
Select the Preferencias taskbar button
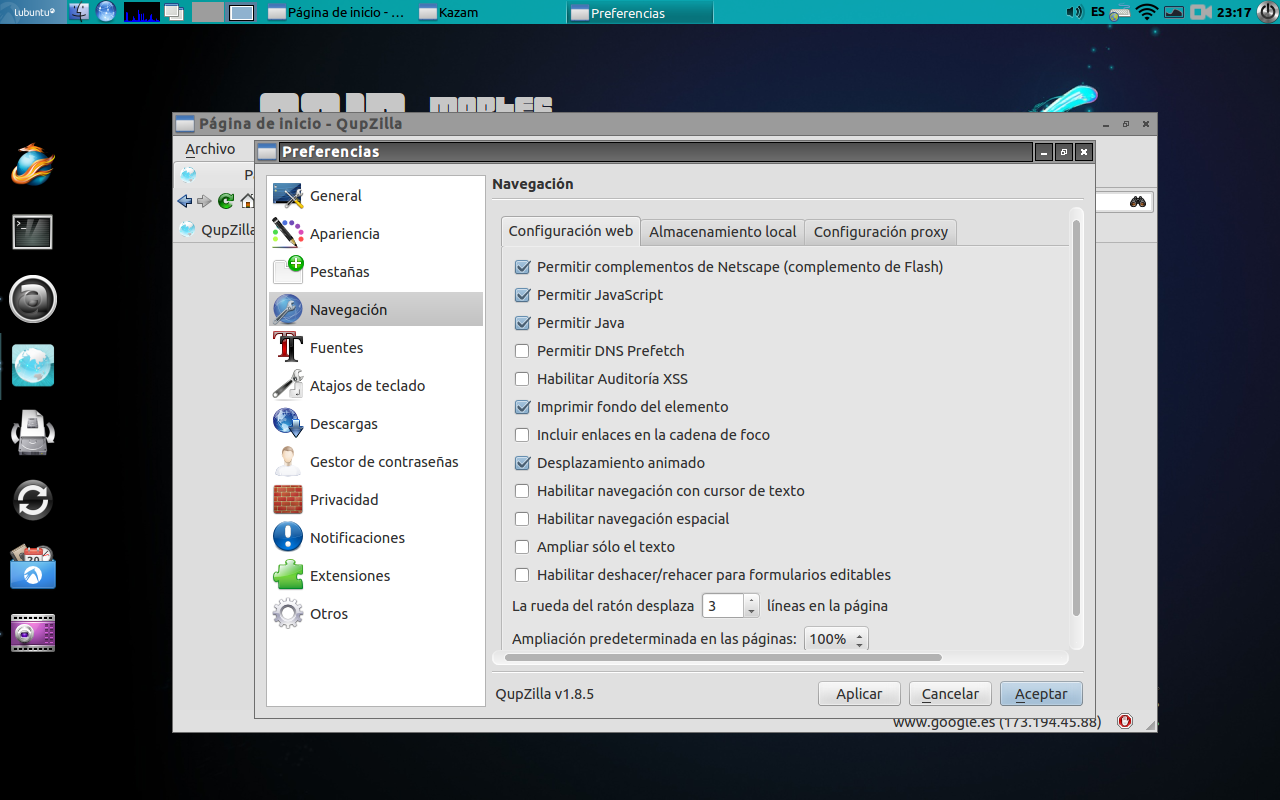click(x=640, y=13)
